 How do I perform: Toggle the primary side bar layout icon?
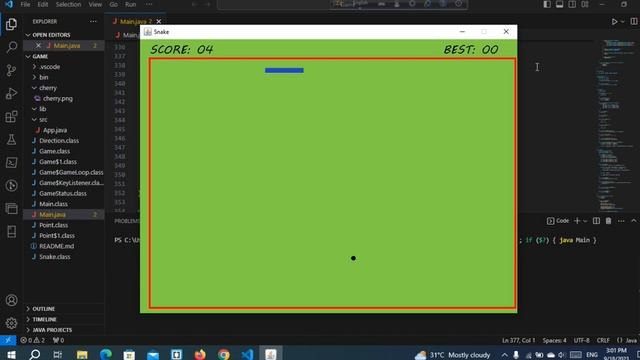547,4
